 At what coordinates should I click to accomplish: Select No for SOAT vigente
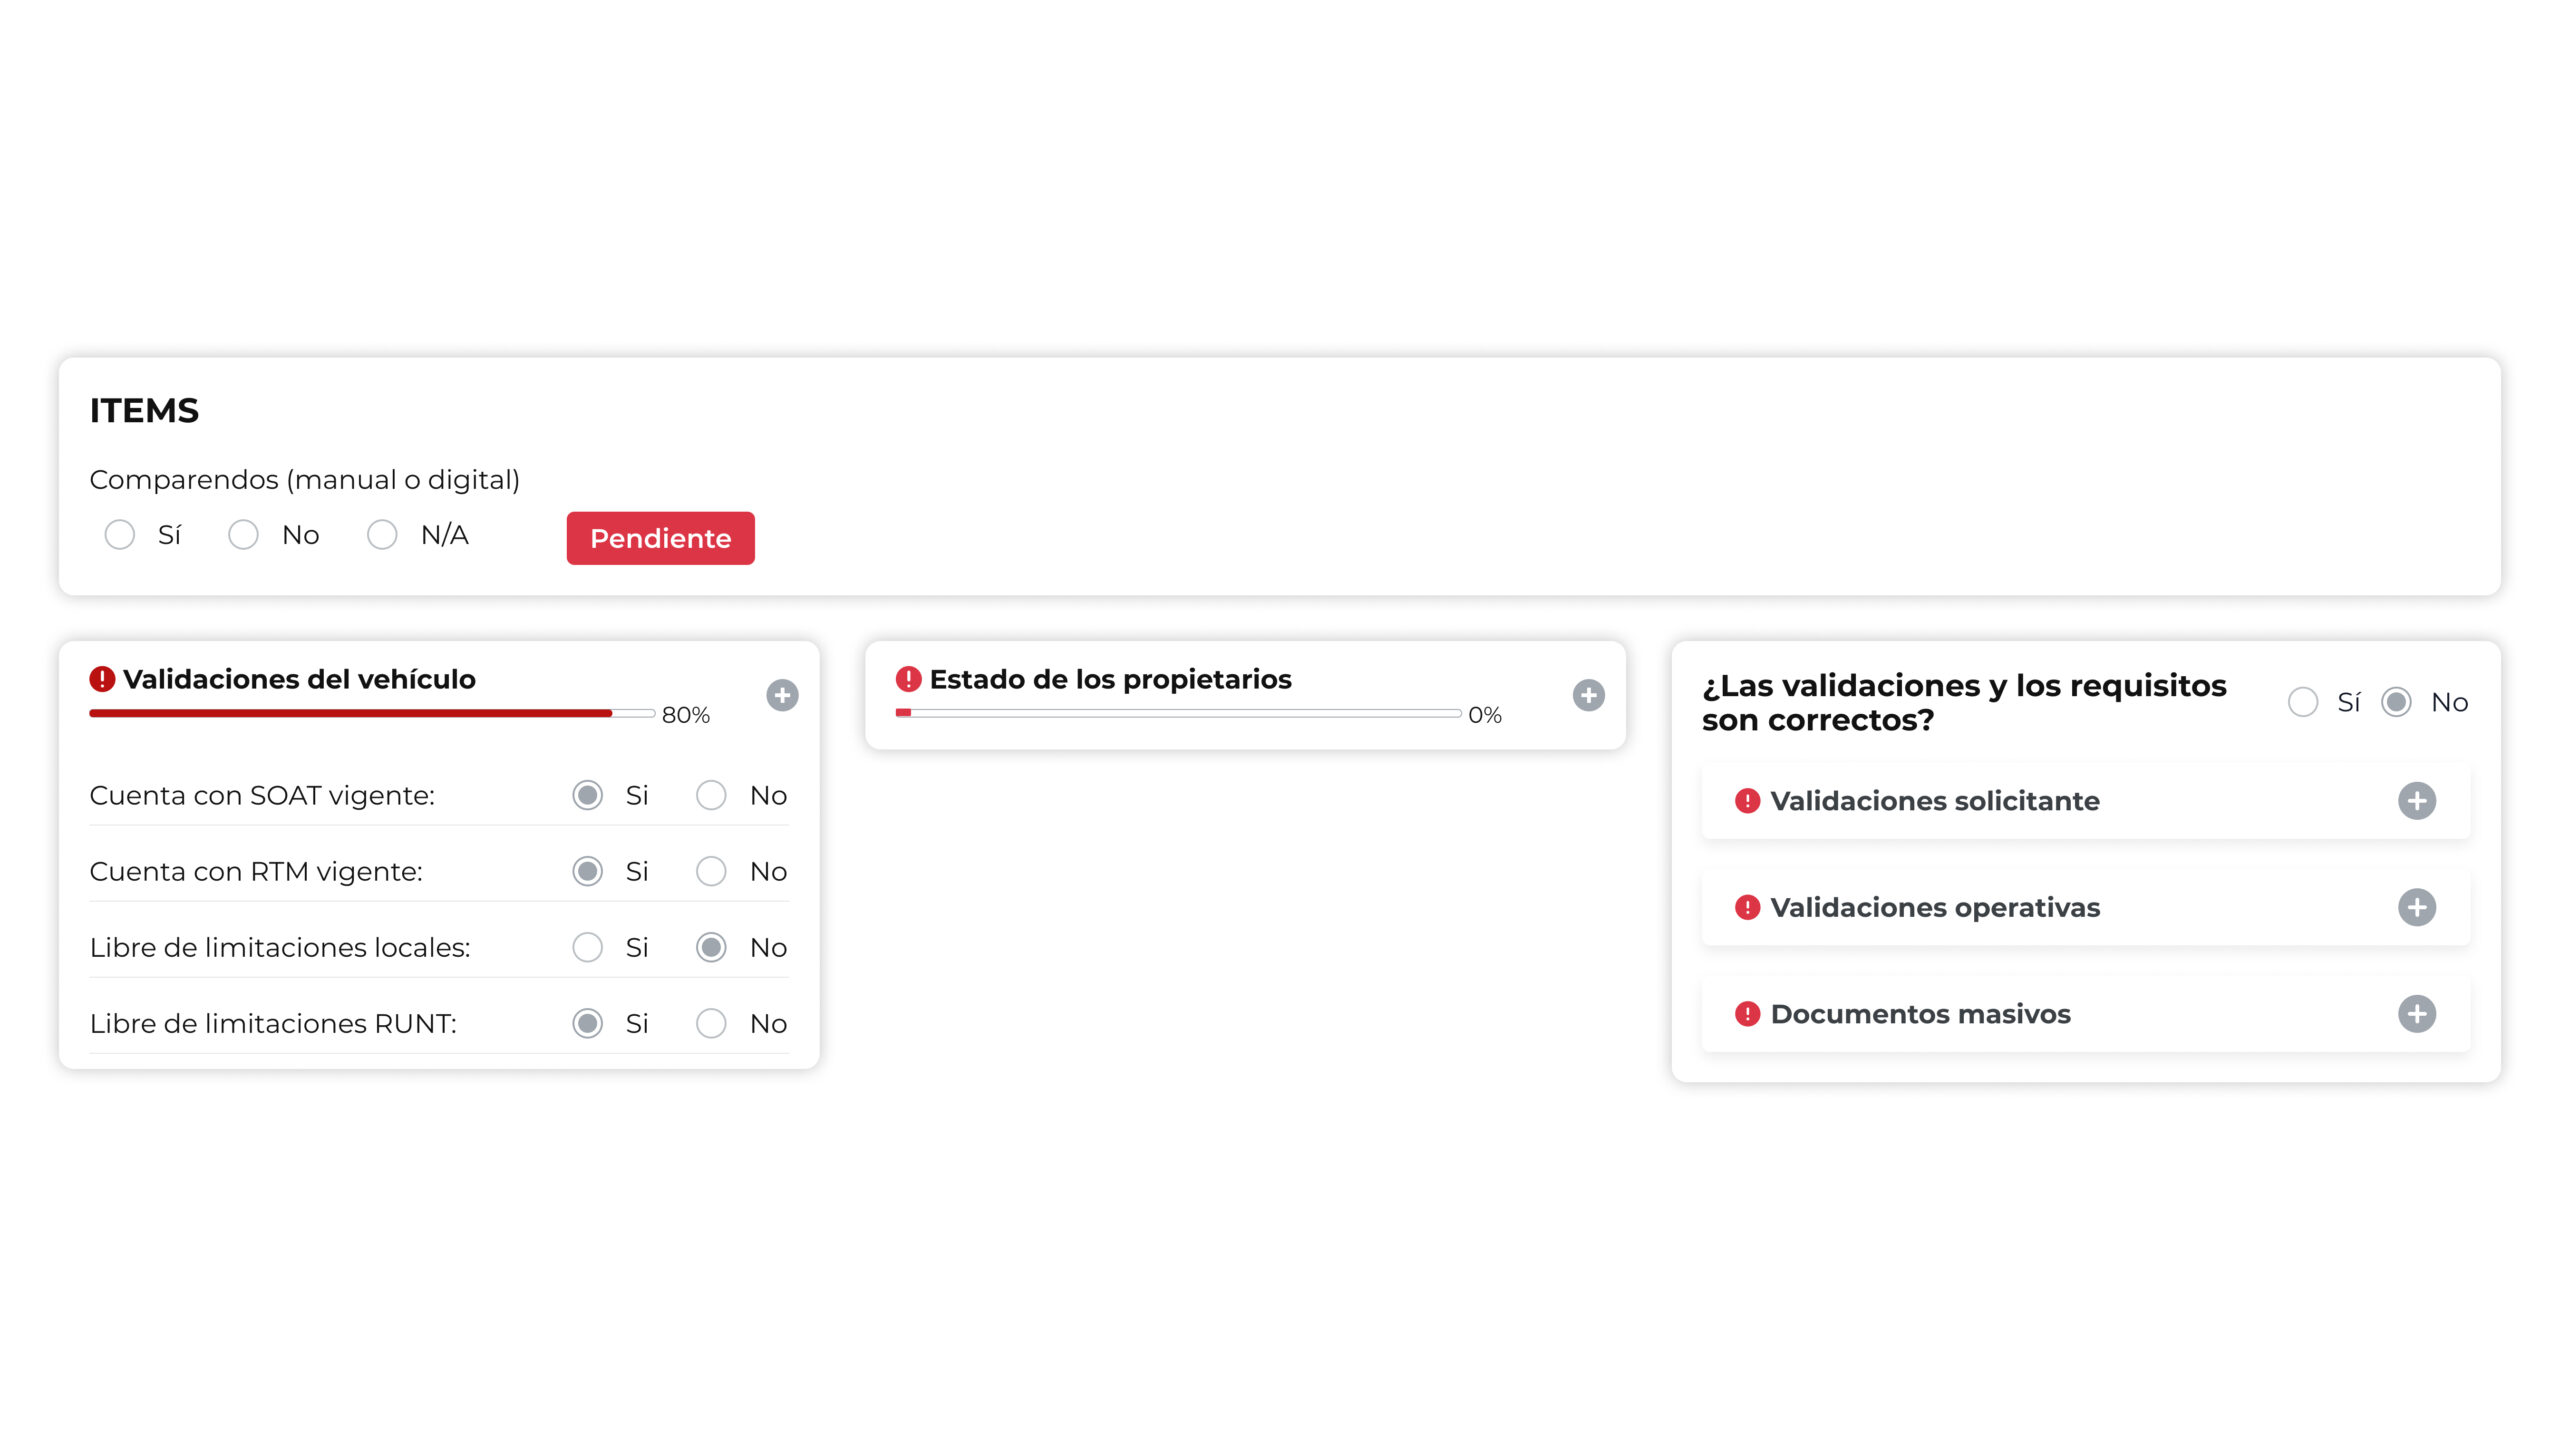711,796
